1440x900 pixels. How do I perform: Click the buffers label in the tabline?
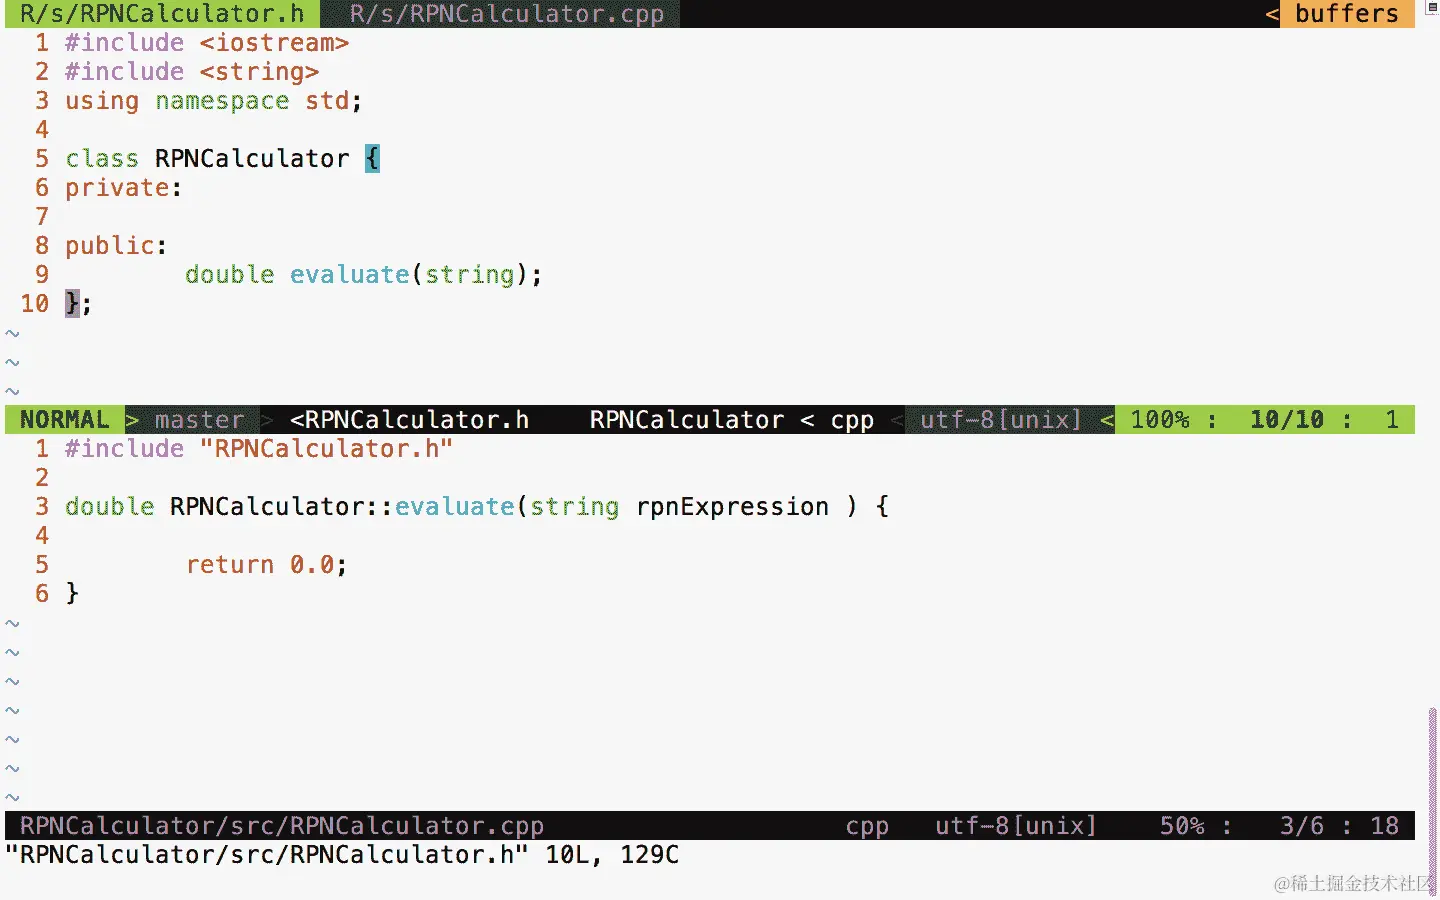pyautogui.click(x=1346, y=14)
